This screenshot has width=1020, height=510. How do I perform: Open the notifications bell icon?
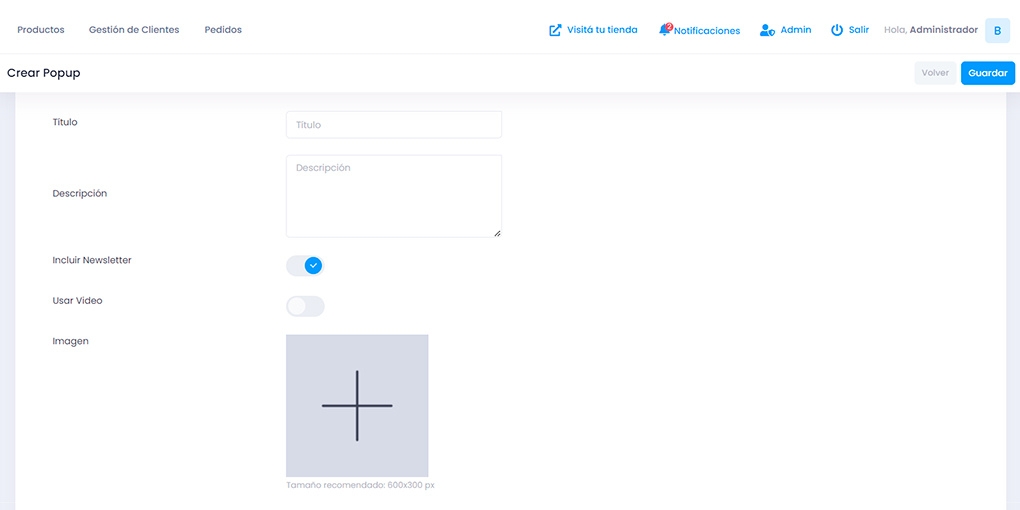click(665, 30)
